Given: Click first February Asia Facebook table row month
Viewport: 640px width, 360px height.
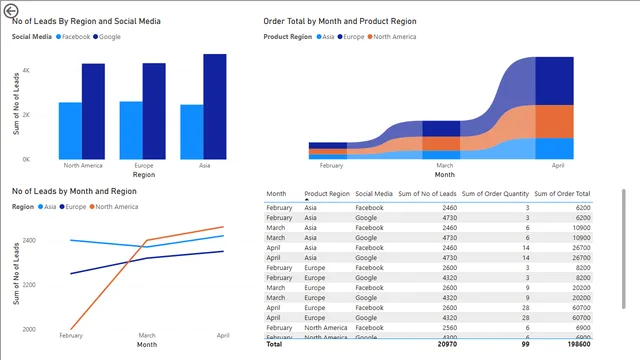Looking at the screenshot, I should click(279, 208).
